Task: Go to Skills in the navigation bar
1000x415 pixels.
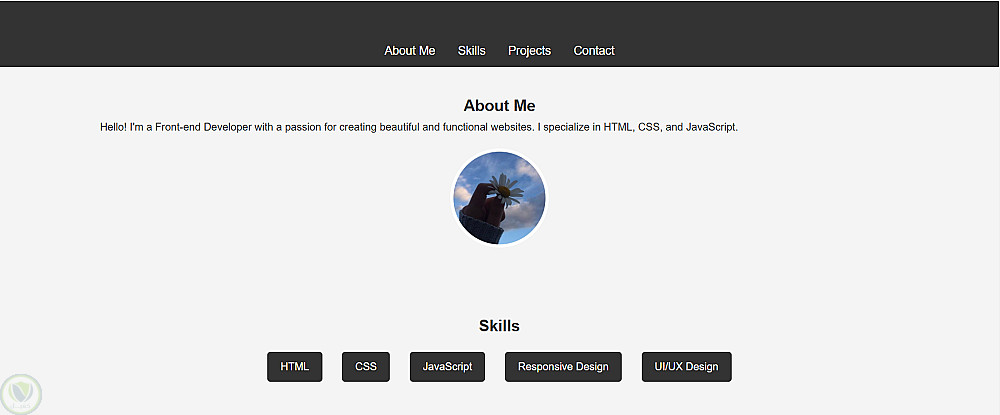Action: click(471, 51)
